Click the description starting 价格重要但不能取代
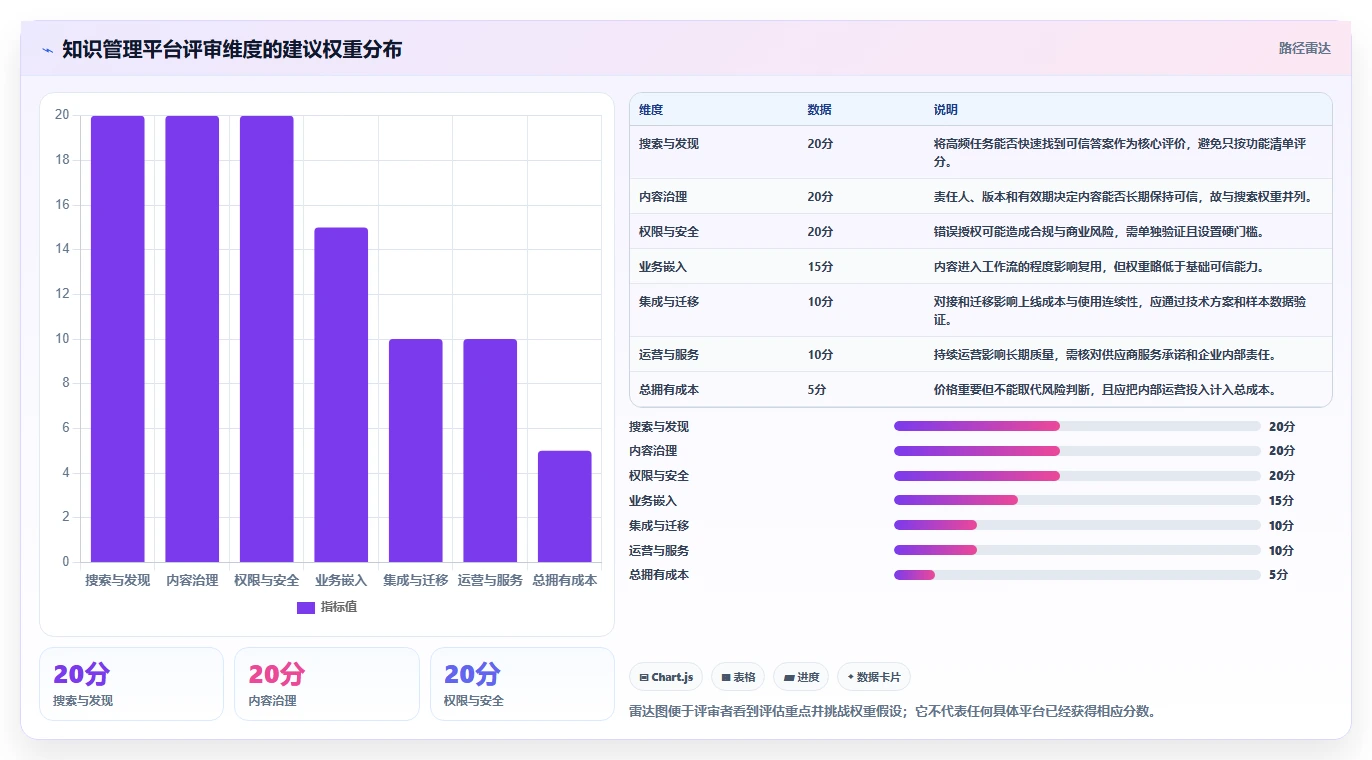This screenshot has height=760, width=1372. (1104, 390)
